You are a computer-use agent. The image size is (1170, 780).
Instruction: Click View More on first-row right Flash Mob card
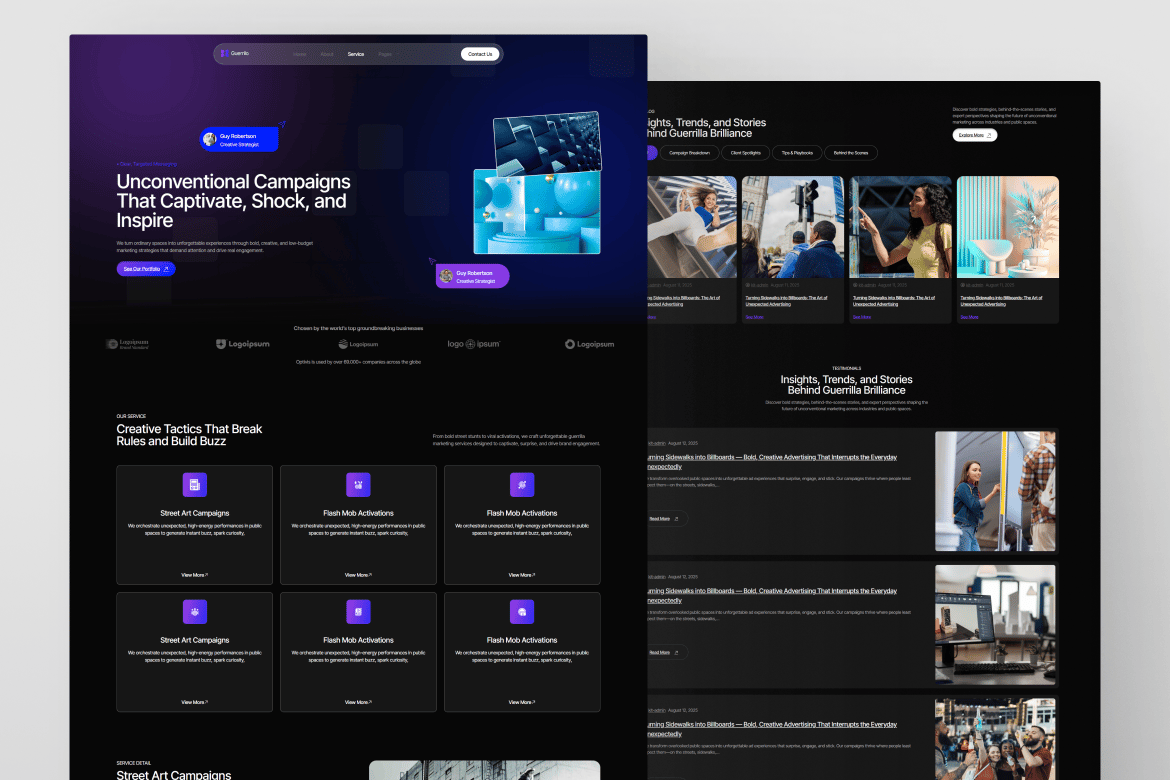tap(522, 575)
